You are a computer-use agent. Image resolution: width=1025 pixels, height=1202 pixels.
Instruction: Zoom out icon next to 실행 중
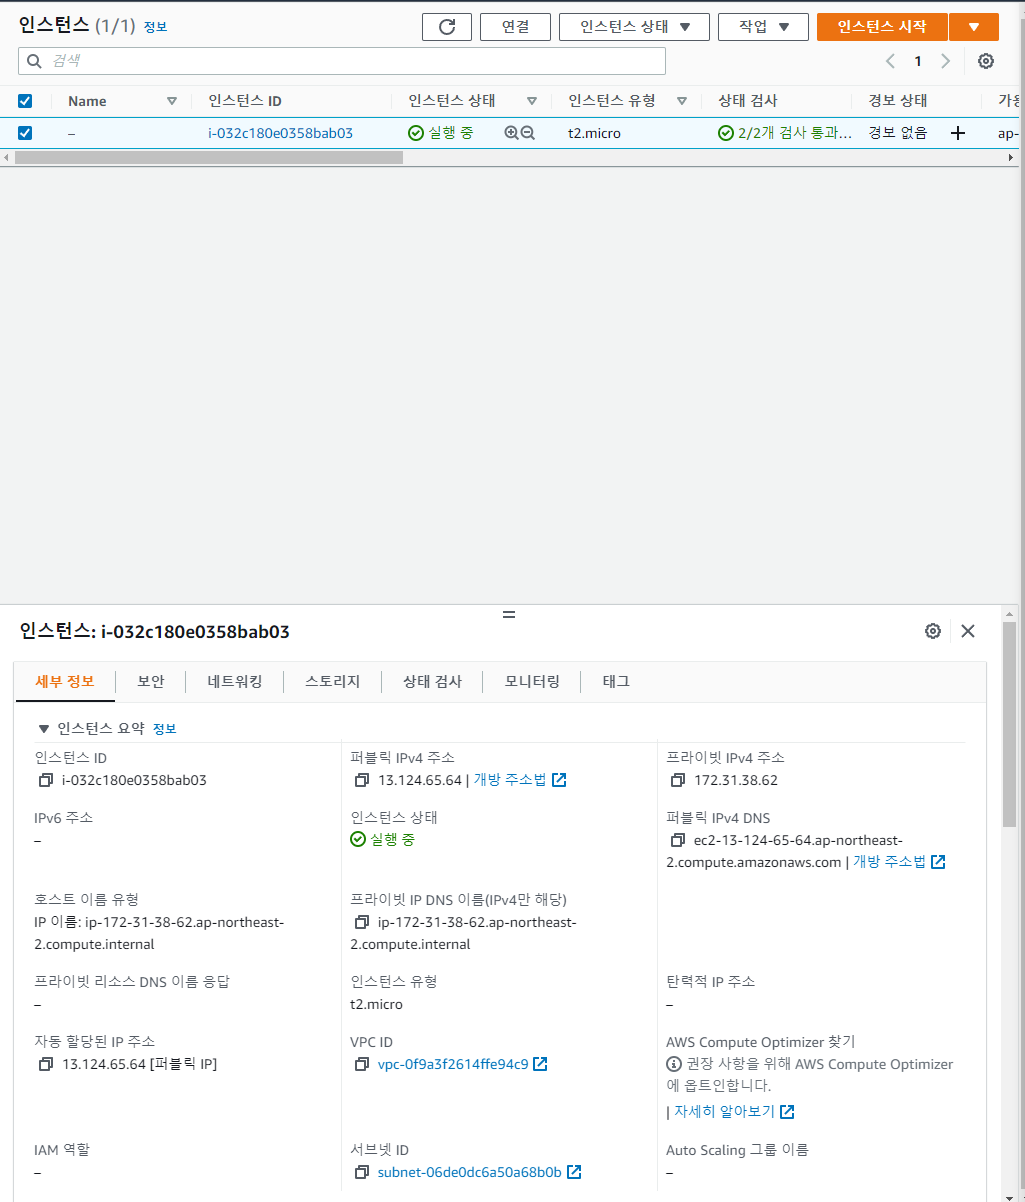click(x=527, y=132)
